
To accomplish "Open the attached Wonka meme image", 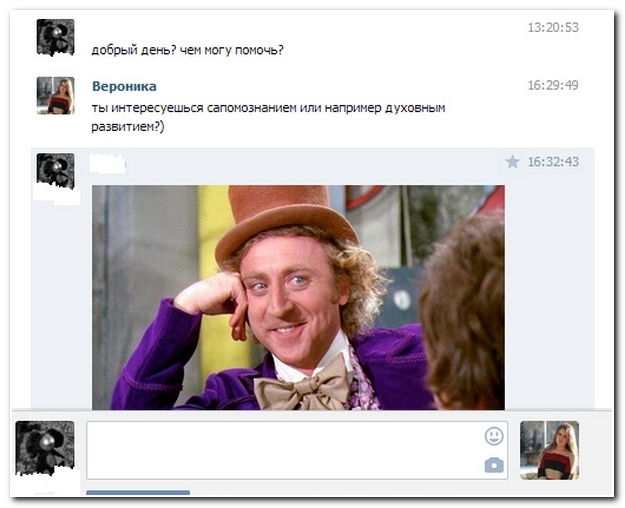I will [x=298, y=297].
